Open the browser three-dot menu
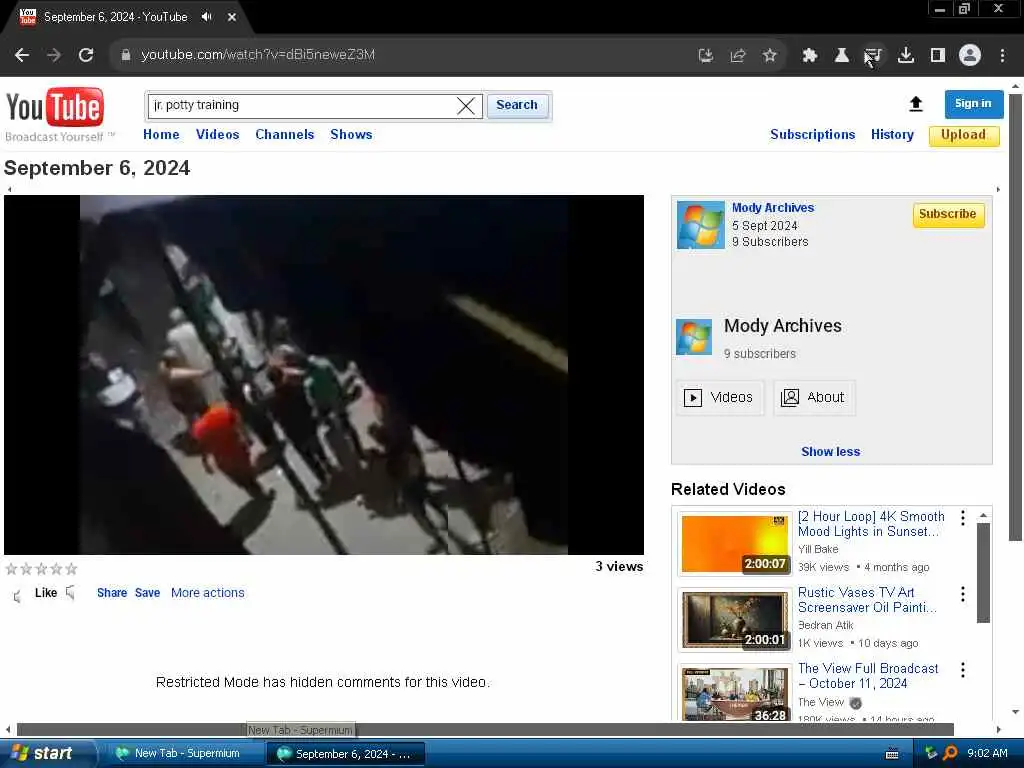The image size is (1024, 768). 1002,56
